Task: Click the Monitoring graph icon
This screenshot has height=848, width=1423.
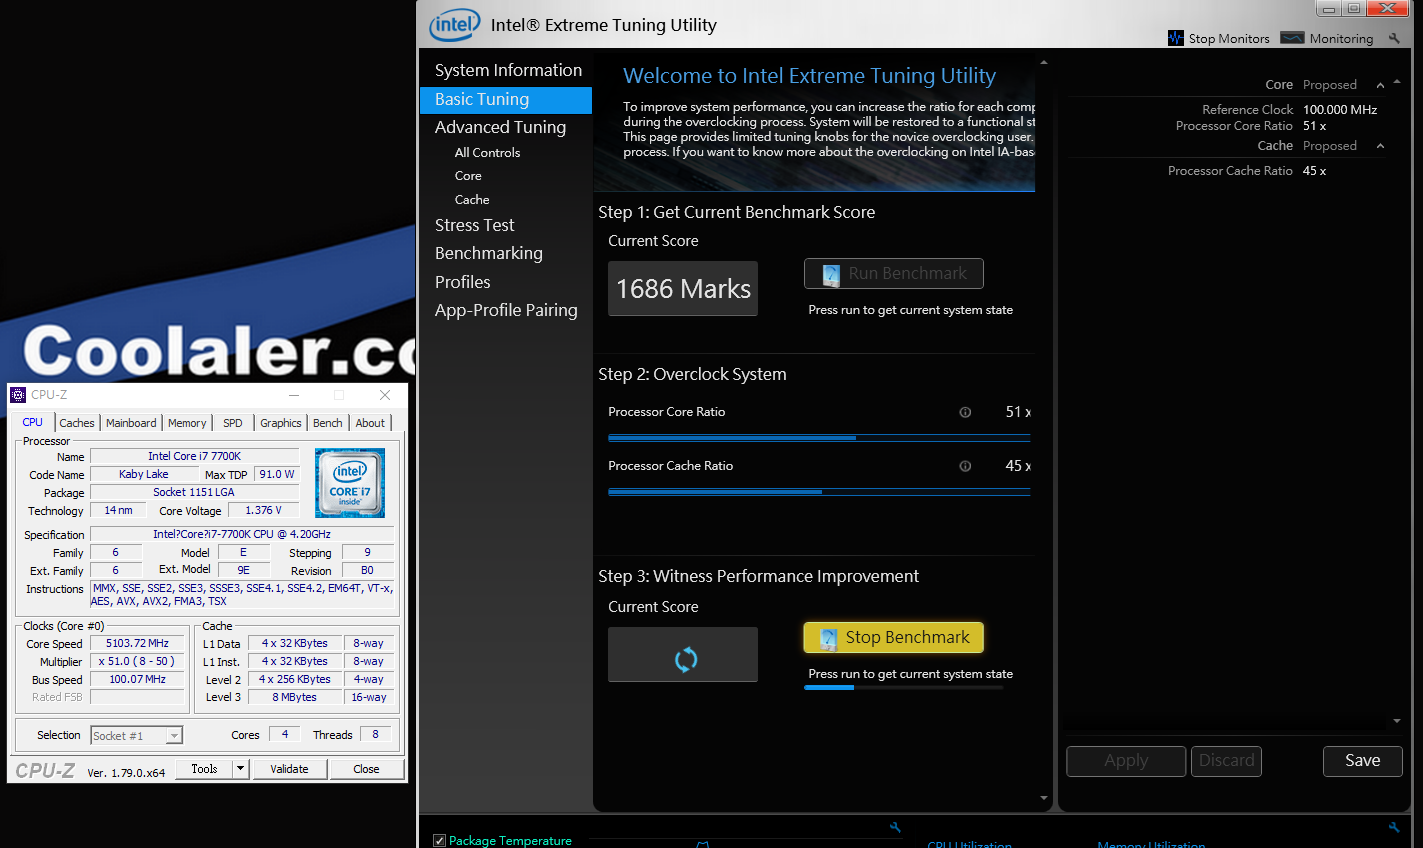Action: tap(1292, 38)
